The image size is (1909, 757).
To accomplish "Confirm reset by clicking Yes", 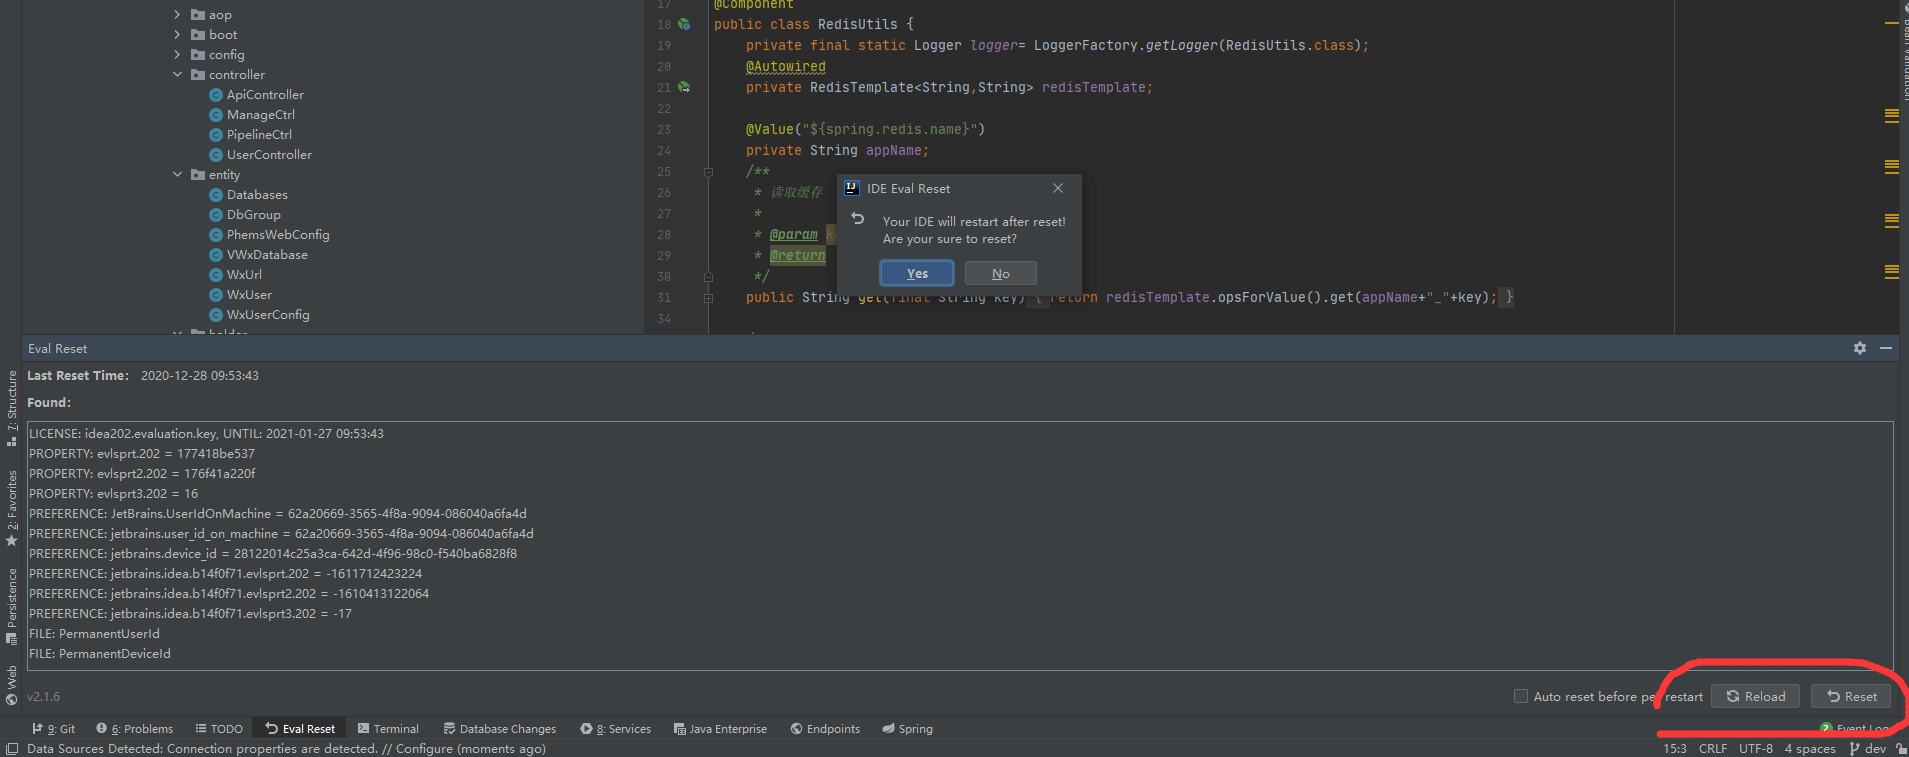I will (916, 273).
